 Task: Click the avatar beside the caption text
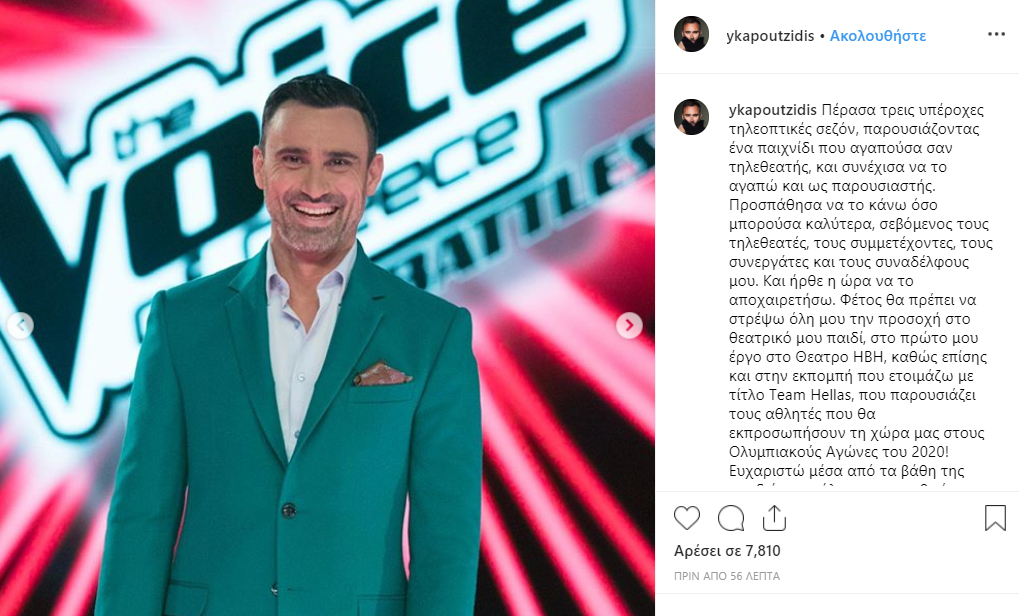tap(691, 117)
